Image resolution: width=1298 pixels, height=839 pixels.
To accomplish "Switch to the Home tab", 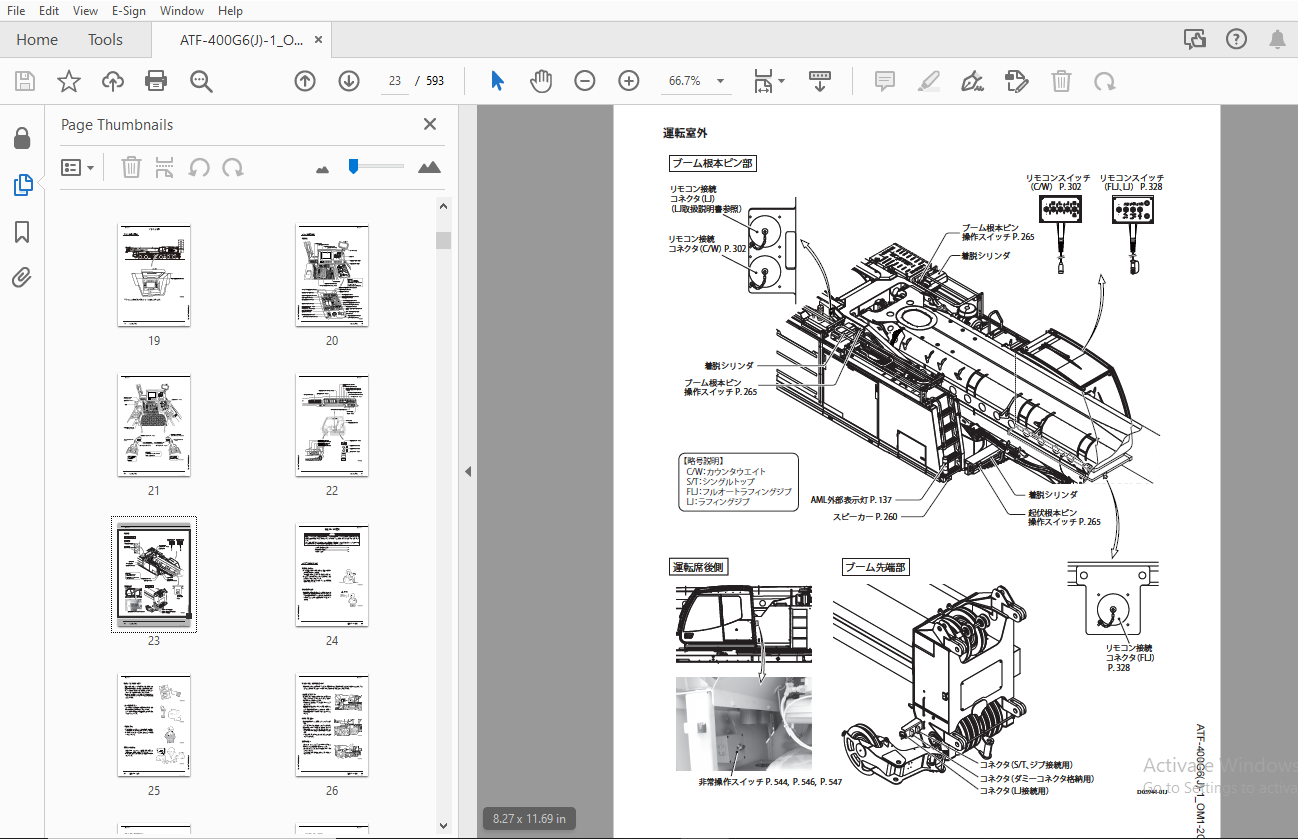I will point(37,40).
